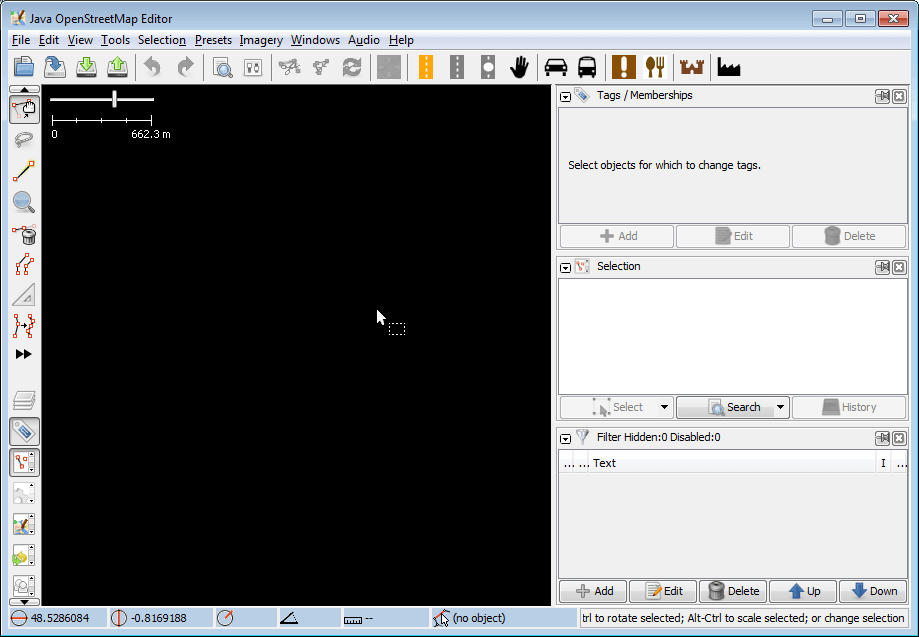Toggle the Layers panel button in sidebar
Screen dimensions: 919x637
coord(24,400)
